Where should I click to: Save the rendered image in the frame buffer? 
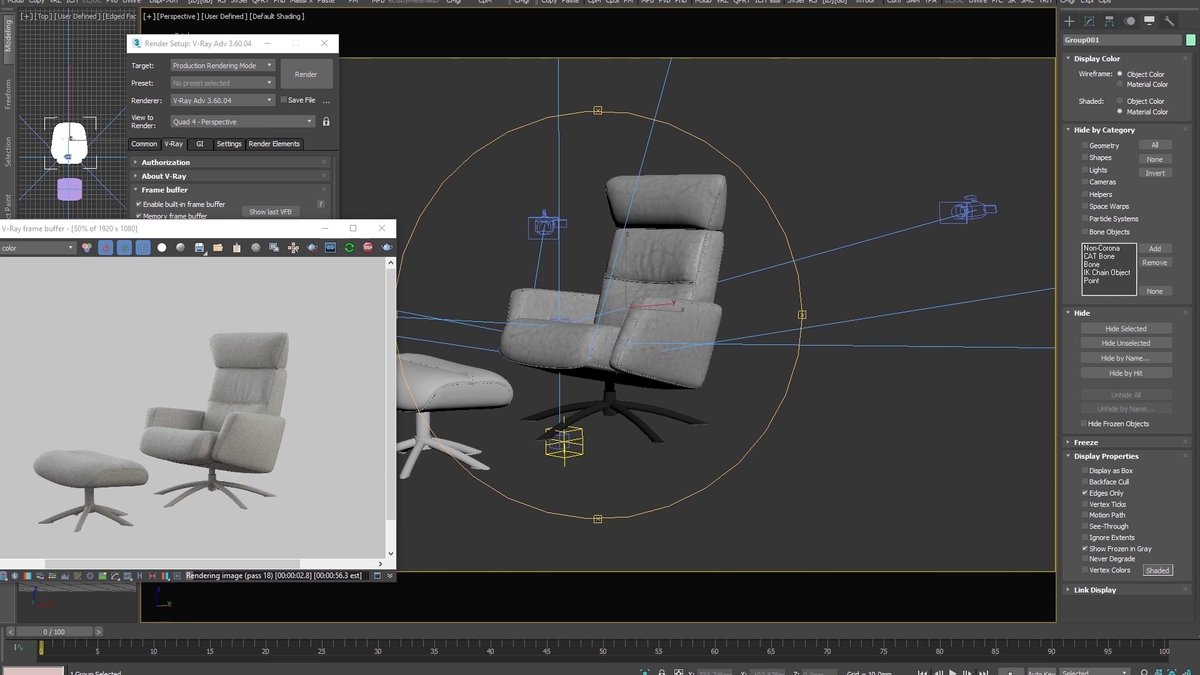pyautogui.click(x=200, y=247)
